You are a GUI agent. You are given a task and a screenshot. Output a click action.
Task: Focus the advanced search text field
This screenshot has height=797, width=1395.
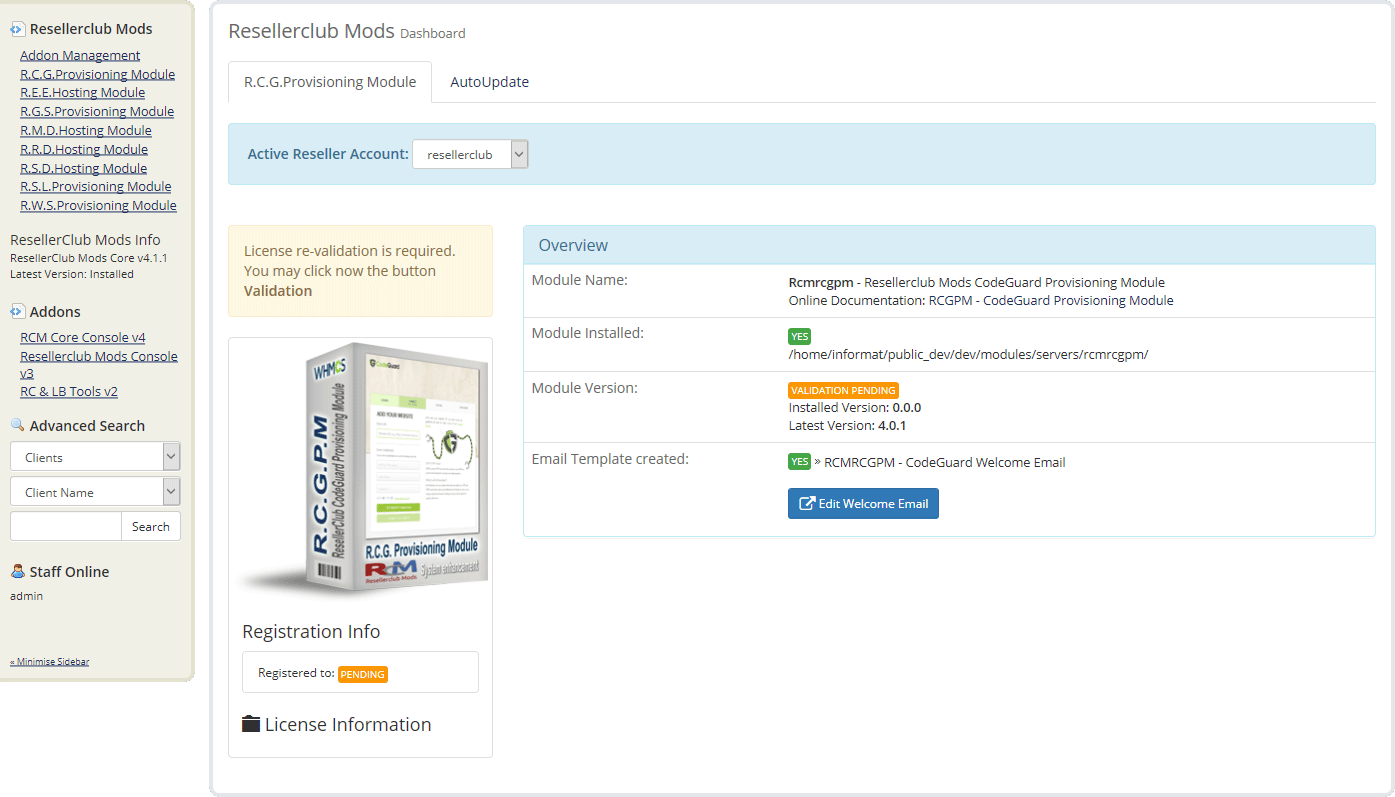pyautogui.click(x=66, y=526)
